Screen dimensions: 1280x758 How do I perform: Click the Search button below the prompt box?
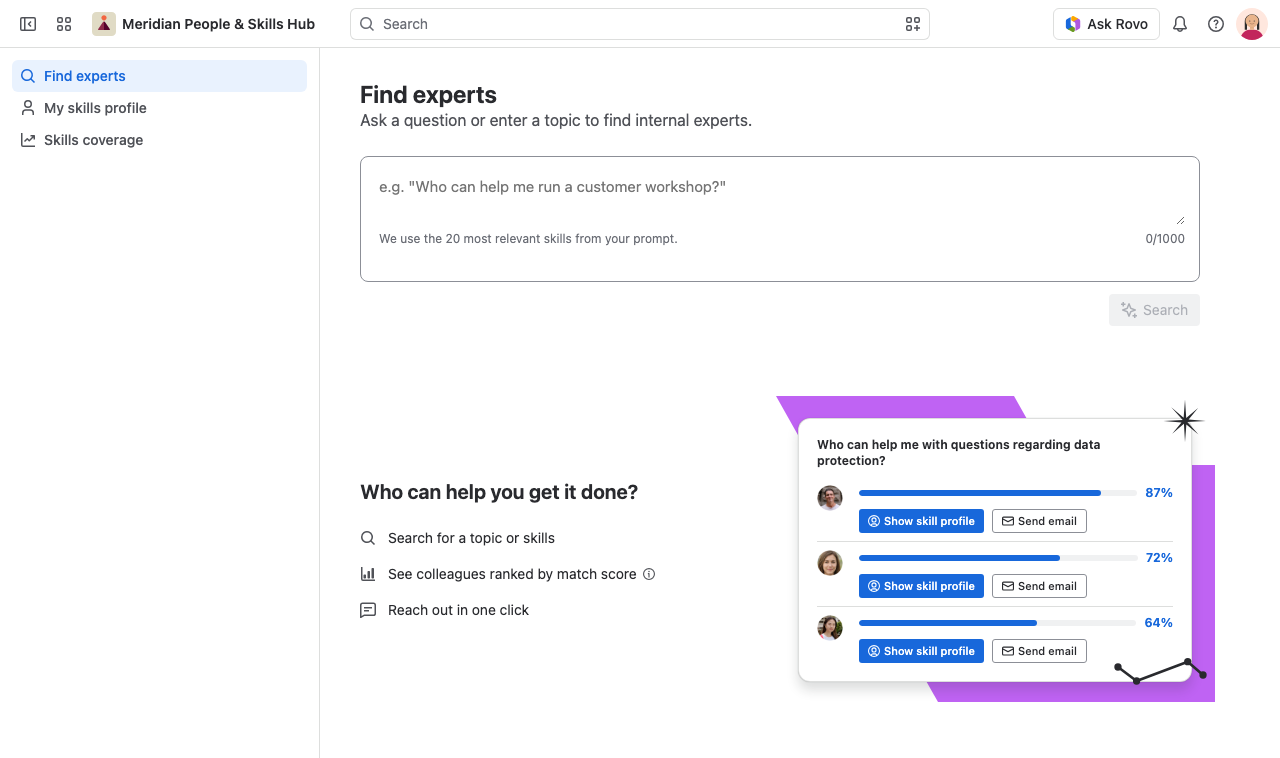pyautogui.click(x=1154, y=310)
